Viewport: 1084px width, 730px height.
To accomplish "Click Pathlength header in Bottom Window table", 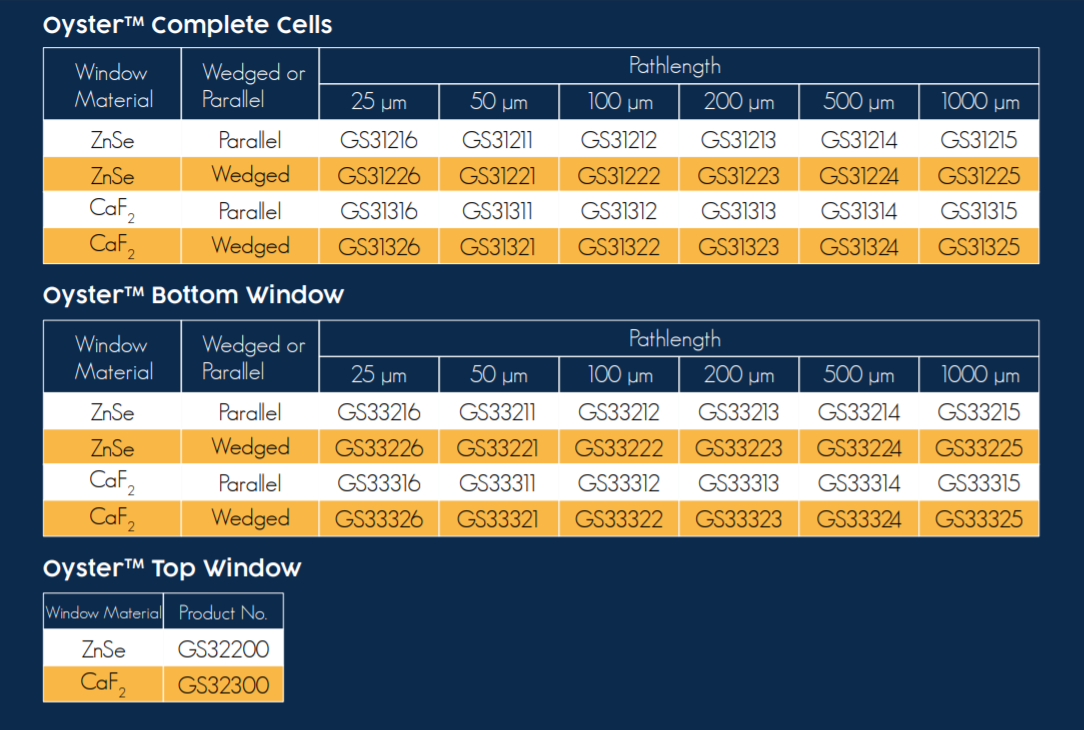I will [x=675, y=339].
